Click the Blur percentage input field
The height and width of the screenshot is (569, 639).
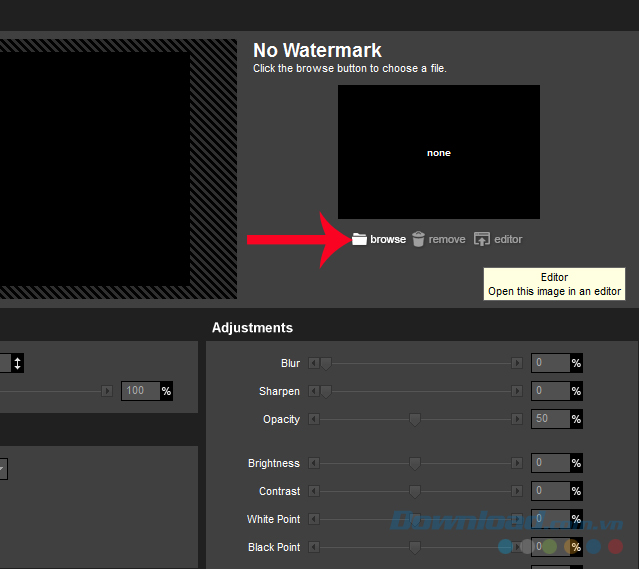pyautogui.click(x=549, y=363)
